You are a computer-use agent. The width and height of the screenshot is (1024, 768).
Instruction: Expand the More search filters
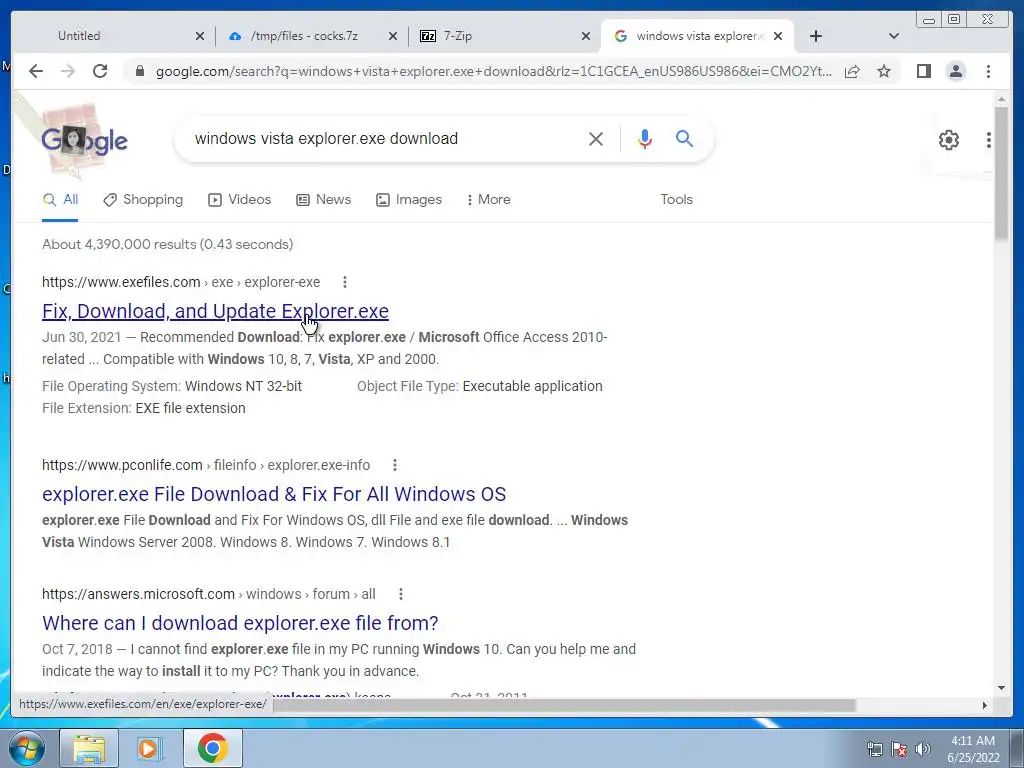[x=488, y=199]
